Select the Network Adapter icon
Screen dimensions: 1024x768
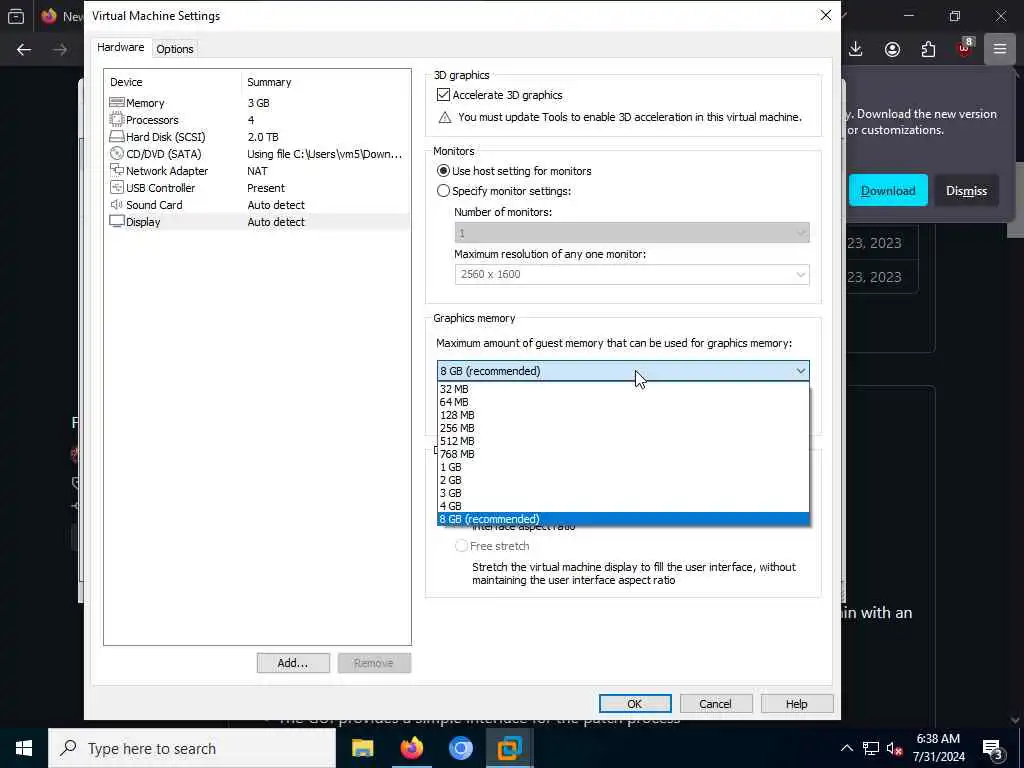tap(117, 170)
